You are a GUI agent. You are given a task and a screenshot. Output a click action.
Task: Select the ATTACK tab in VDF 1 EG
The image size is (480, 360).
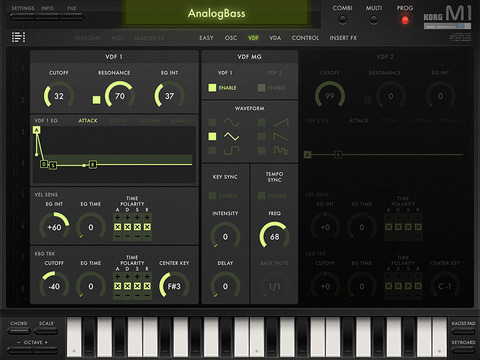[x=88, y=121]
